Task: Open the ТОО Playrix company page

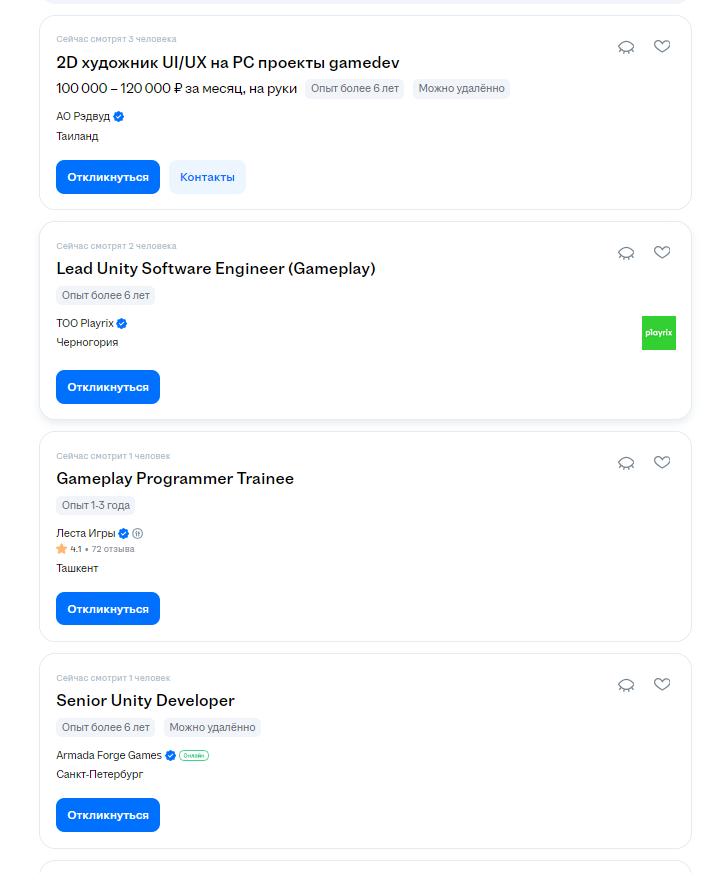Action: (85, 323)
